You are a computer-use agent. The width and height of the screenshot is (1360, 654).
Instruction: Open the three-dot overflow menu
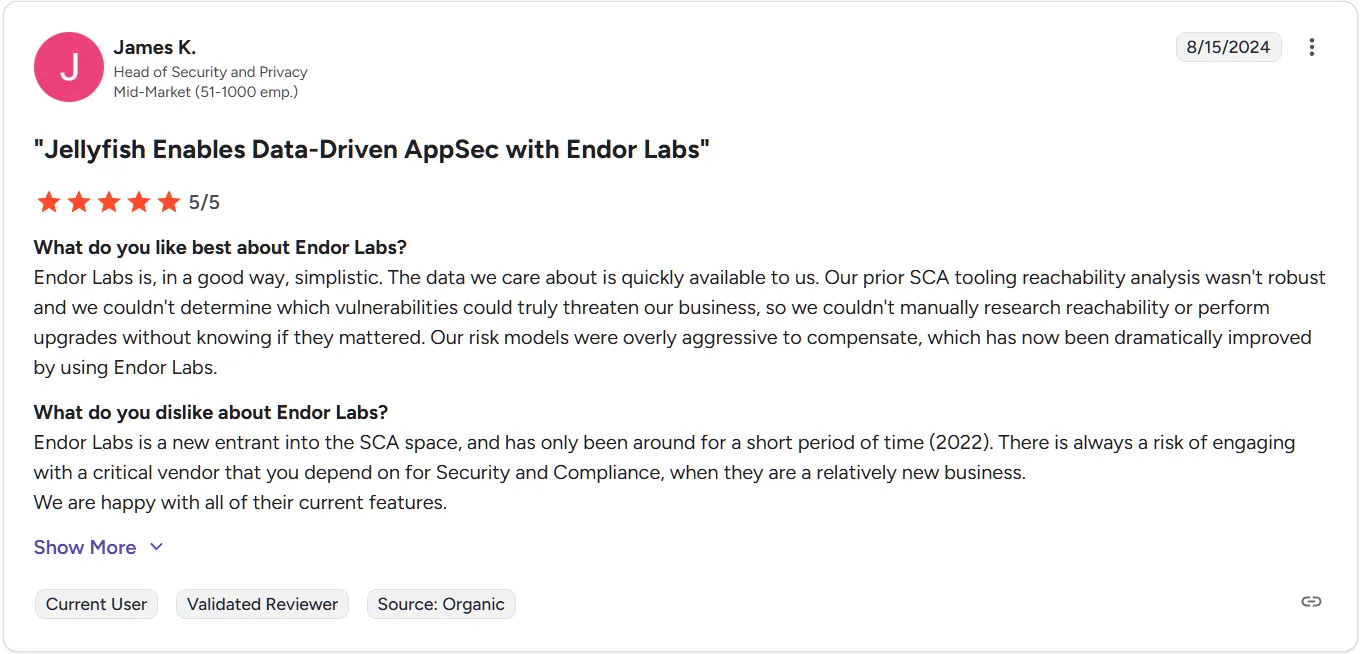[x=1311, y=47]
